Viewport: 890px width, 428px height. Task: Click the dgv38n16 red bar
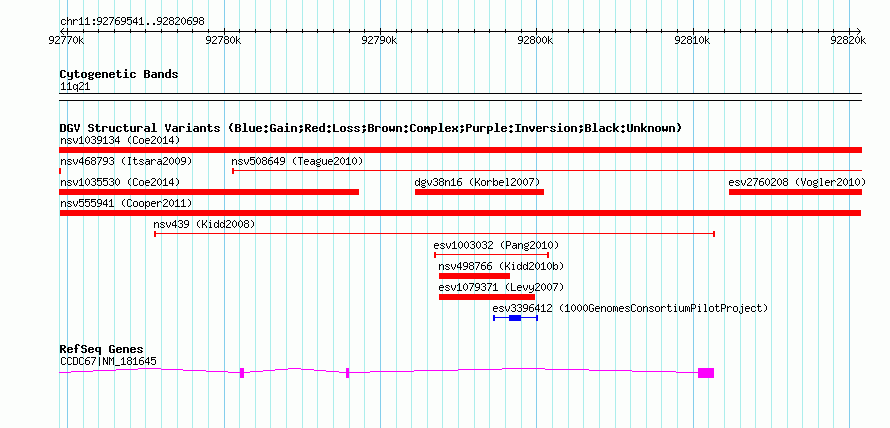(x=480, y=192)
